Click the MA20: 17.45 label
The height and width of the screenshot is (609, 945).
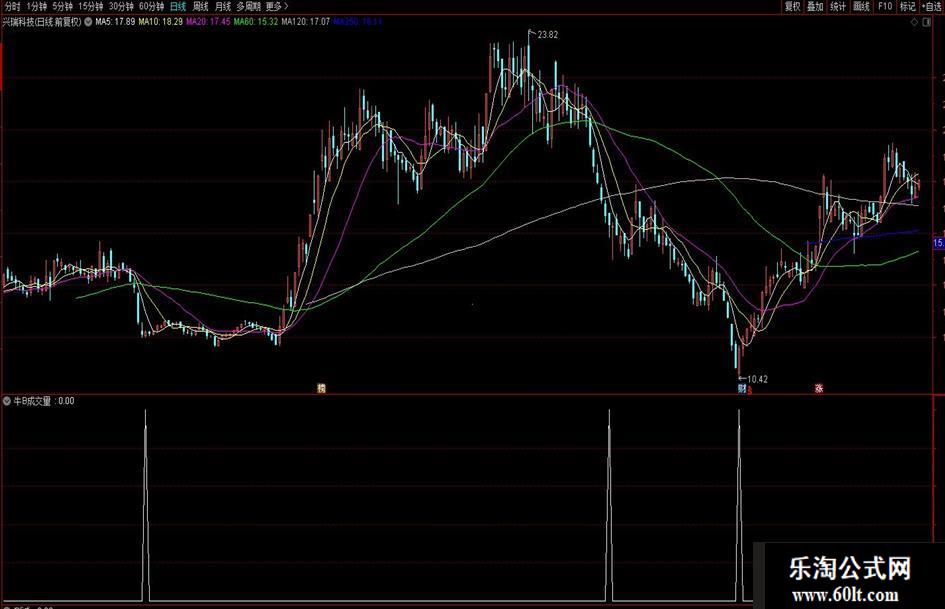coord(209,22)
